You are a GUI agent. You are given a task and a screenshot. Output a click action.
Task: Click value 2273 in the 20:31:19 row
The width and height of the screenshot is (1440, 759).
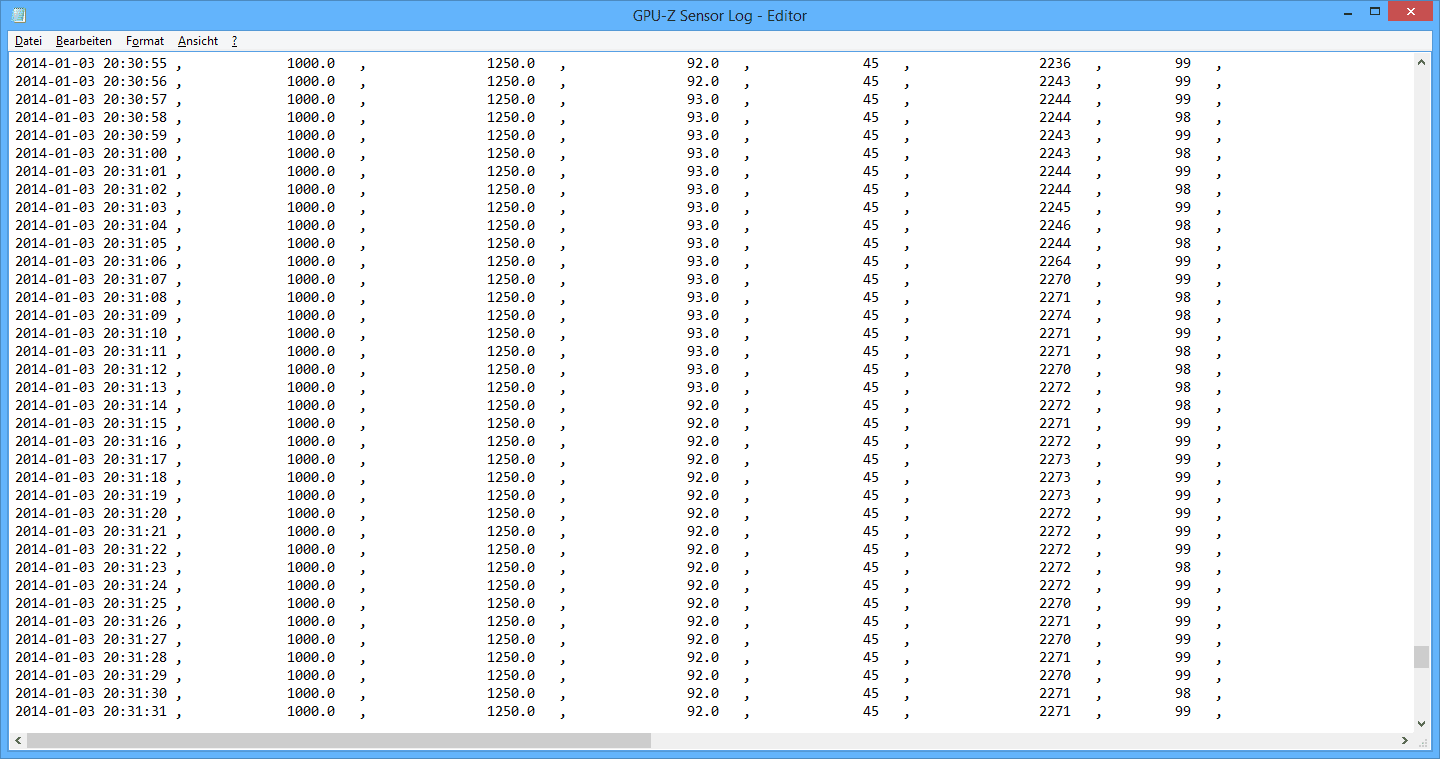[x=1055, y=495]
